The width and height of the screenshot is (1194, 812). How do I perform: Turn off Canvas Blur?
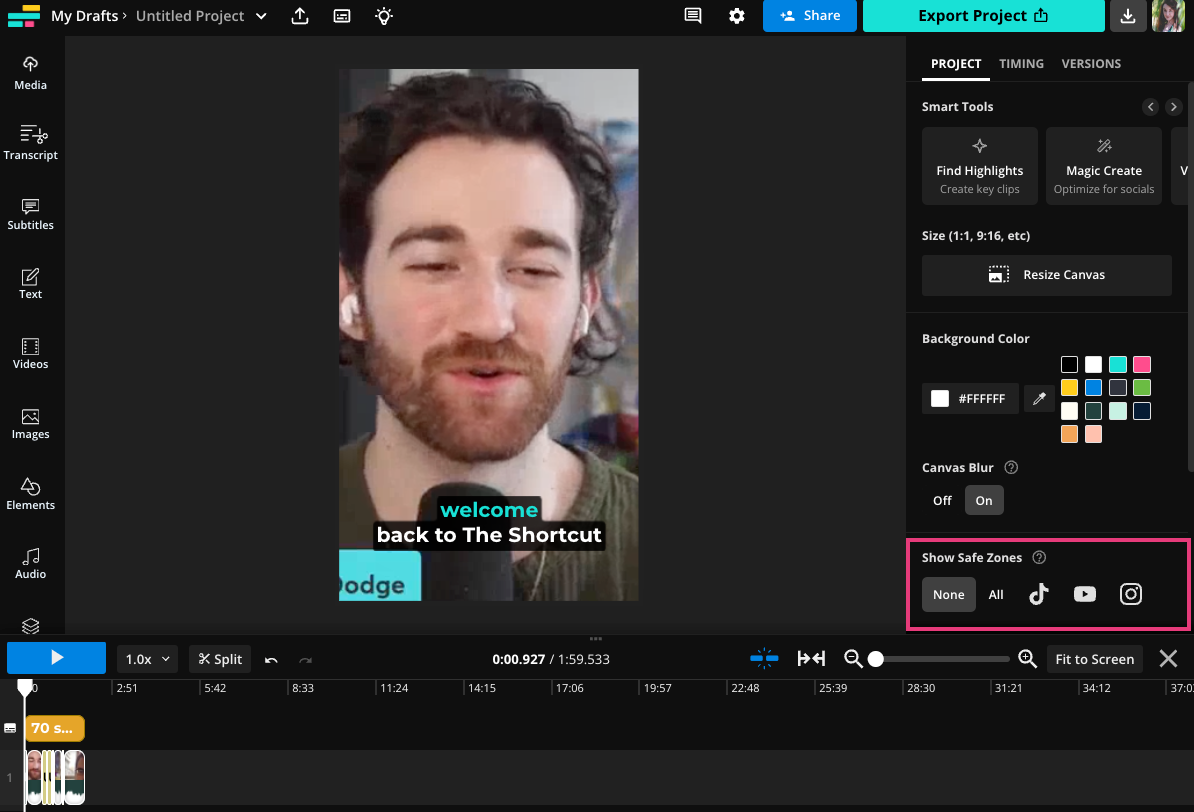pos(941,500)
